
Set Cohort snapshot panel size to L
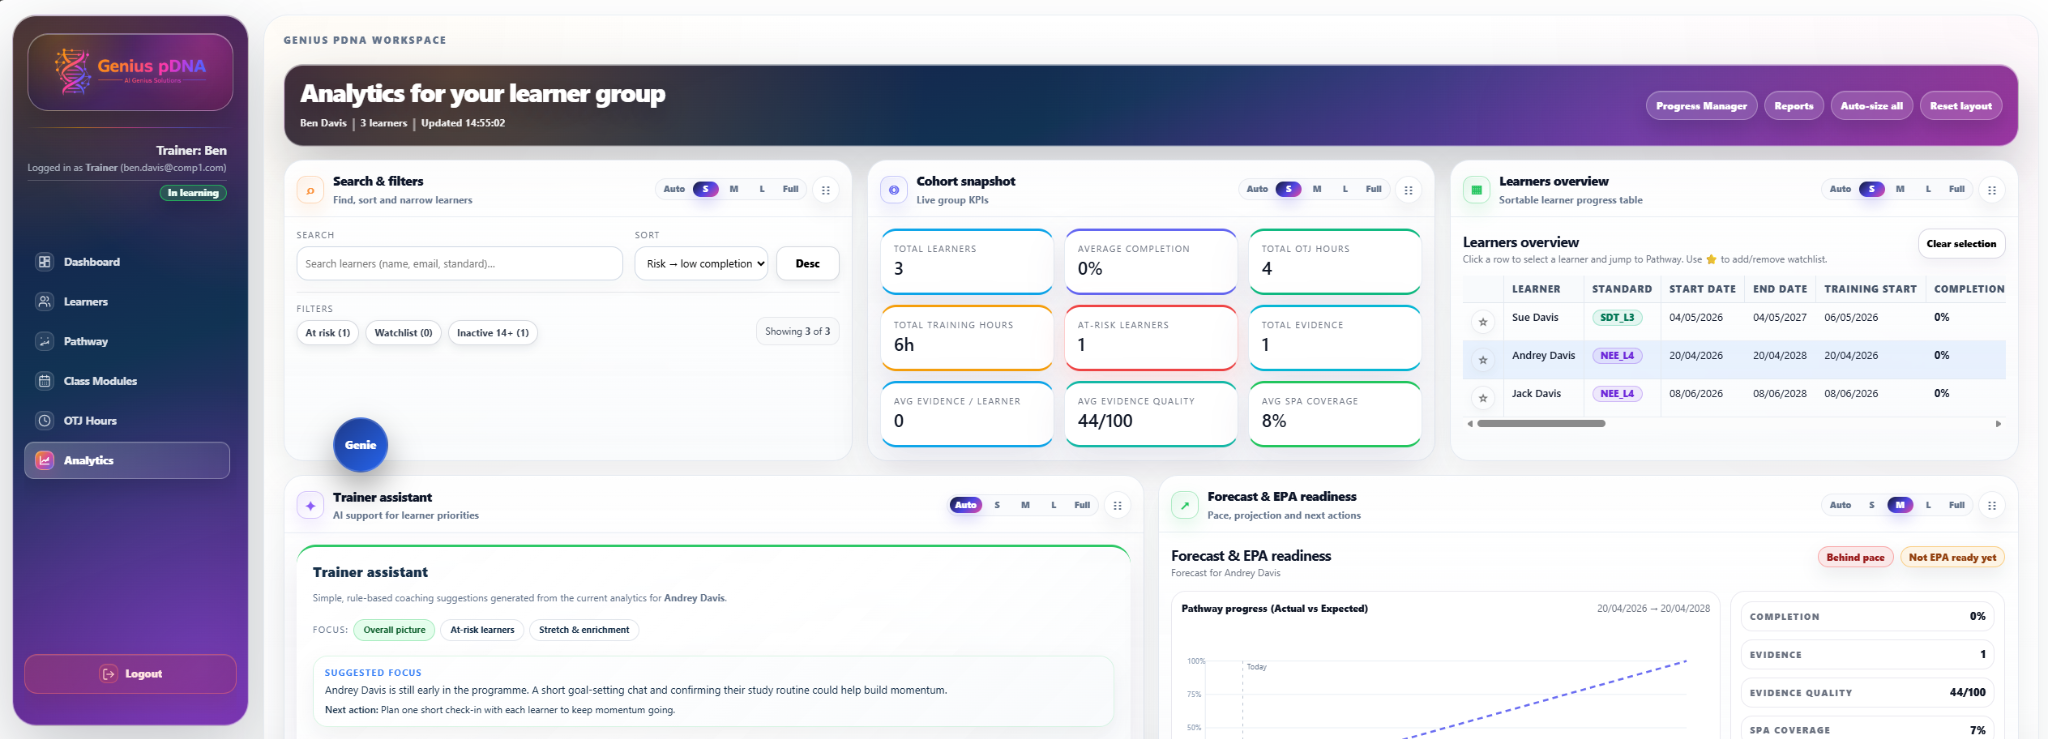click(1345, 189)
